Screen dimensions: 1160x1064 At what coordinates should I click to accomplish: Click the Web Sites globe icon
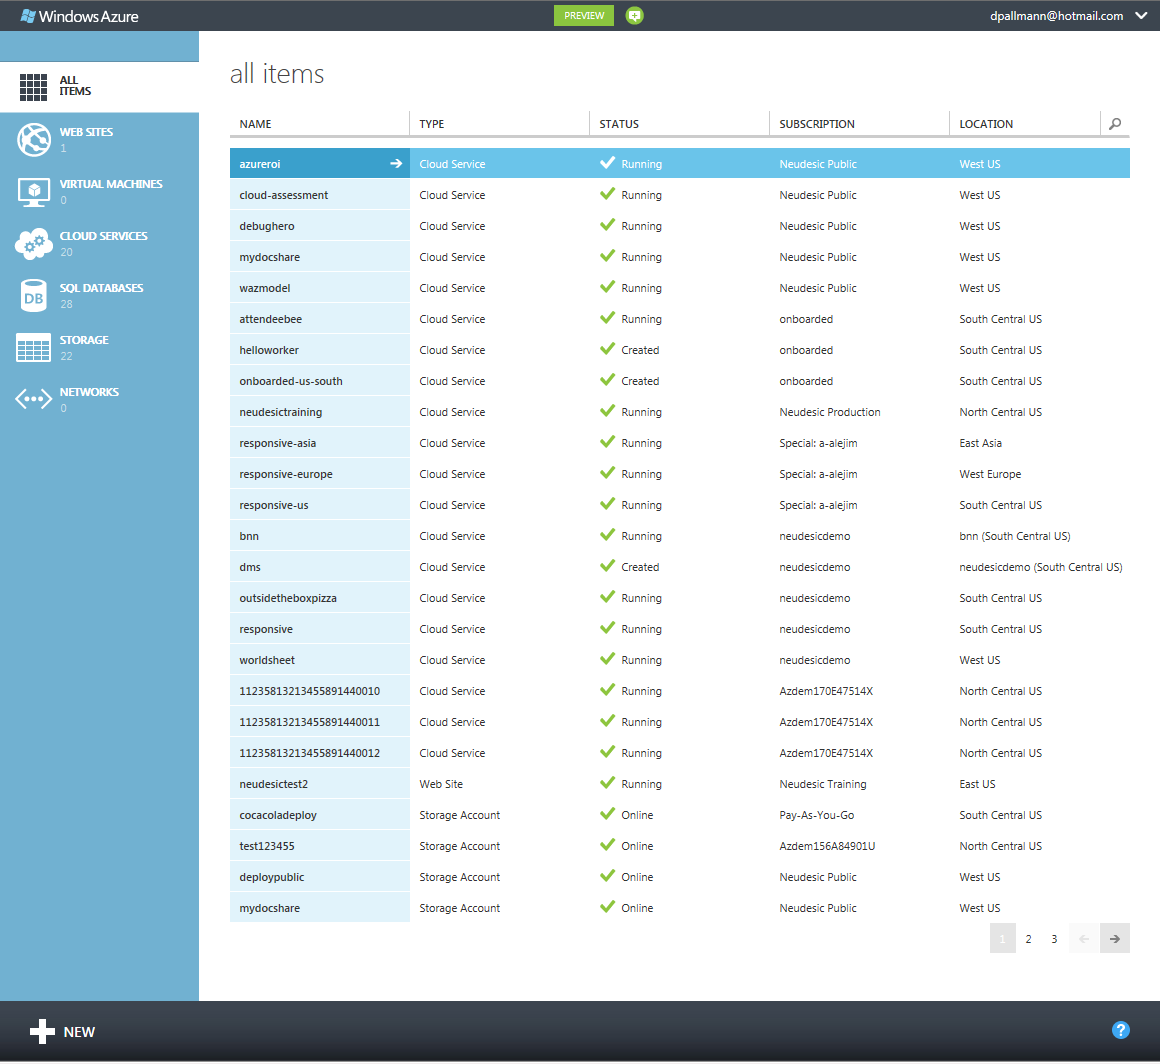34,140
